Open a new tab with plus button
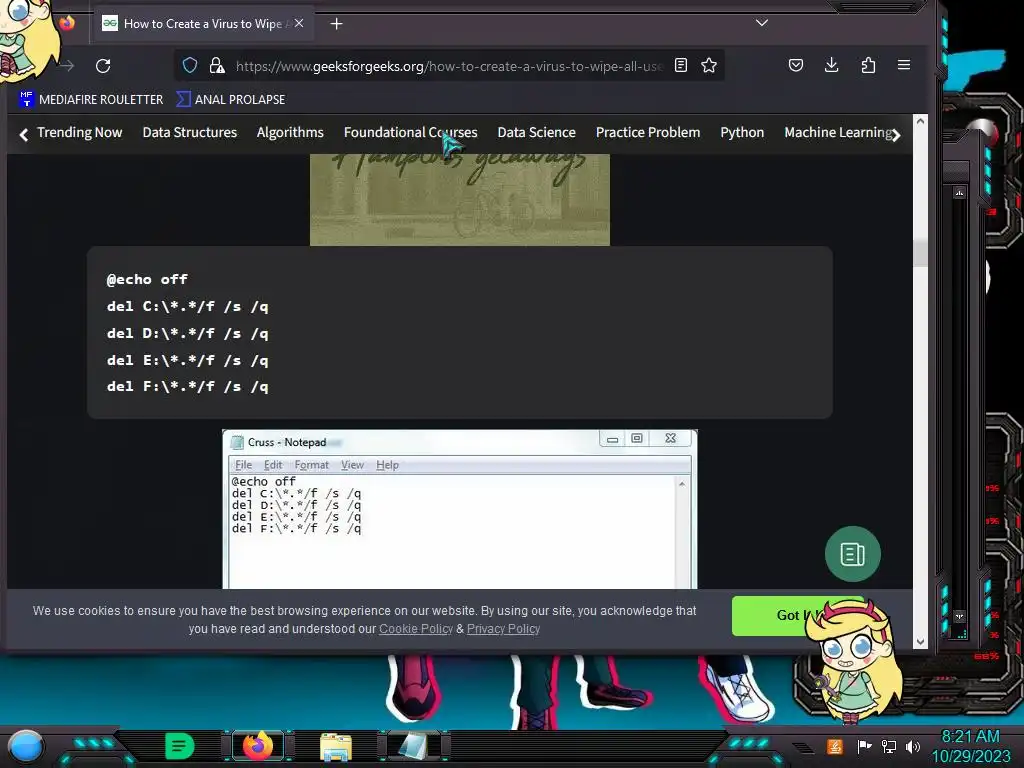This screenshot has width=1024, height=768. (336, 24)
